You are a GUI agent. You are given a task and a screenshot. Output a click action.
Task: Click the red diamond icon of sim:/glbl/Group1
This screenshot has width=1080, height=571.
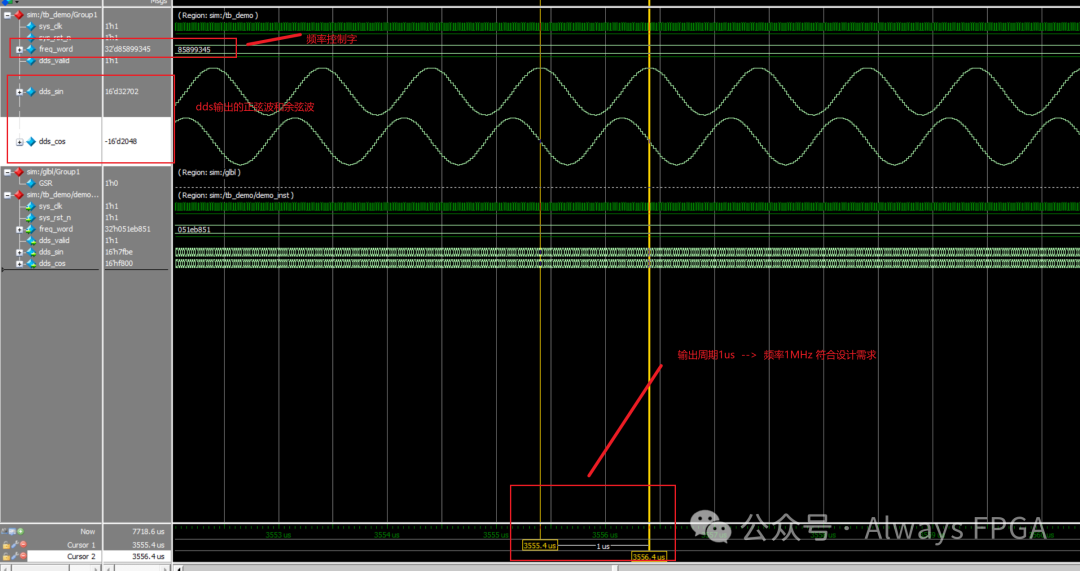coord(19,172)
